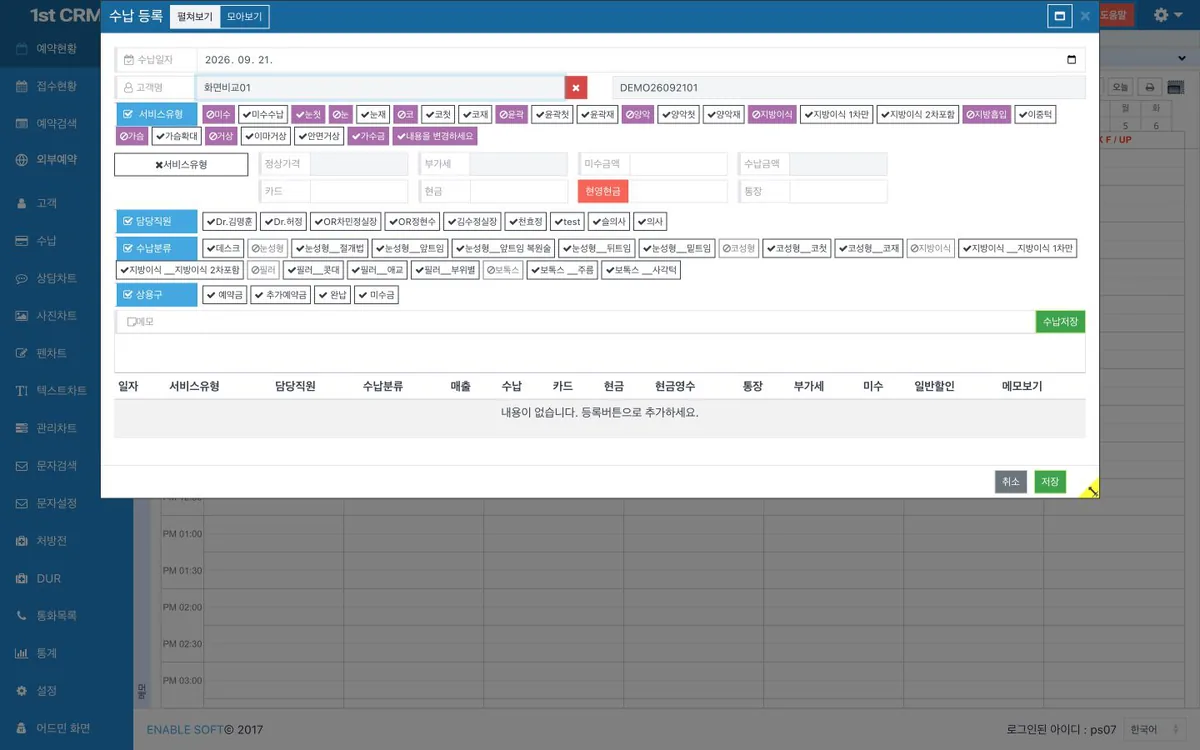1200x750 pixels.
Task: Click the green 저장 button
Action: tap(1050, 482)
